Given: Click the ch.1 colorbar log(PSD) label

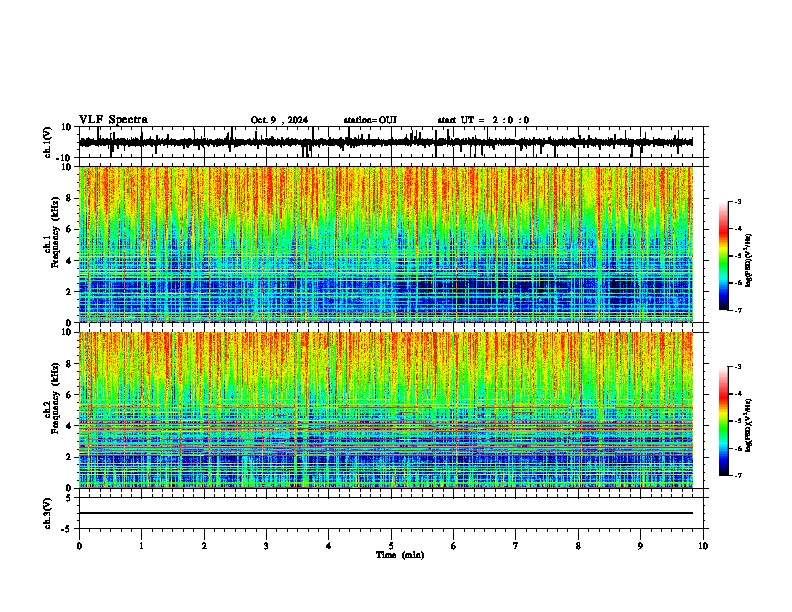Looking at the screenshot, I should click(x=749, y=261).
